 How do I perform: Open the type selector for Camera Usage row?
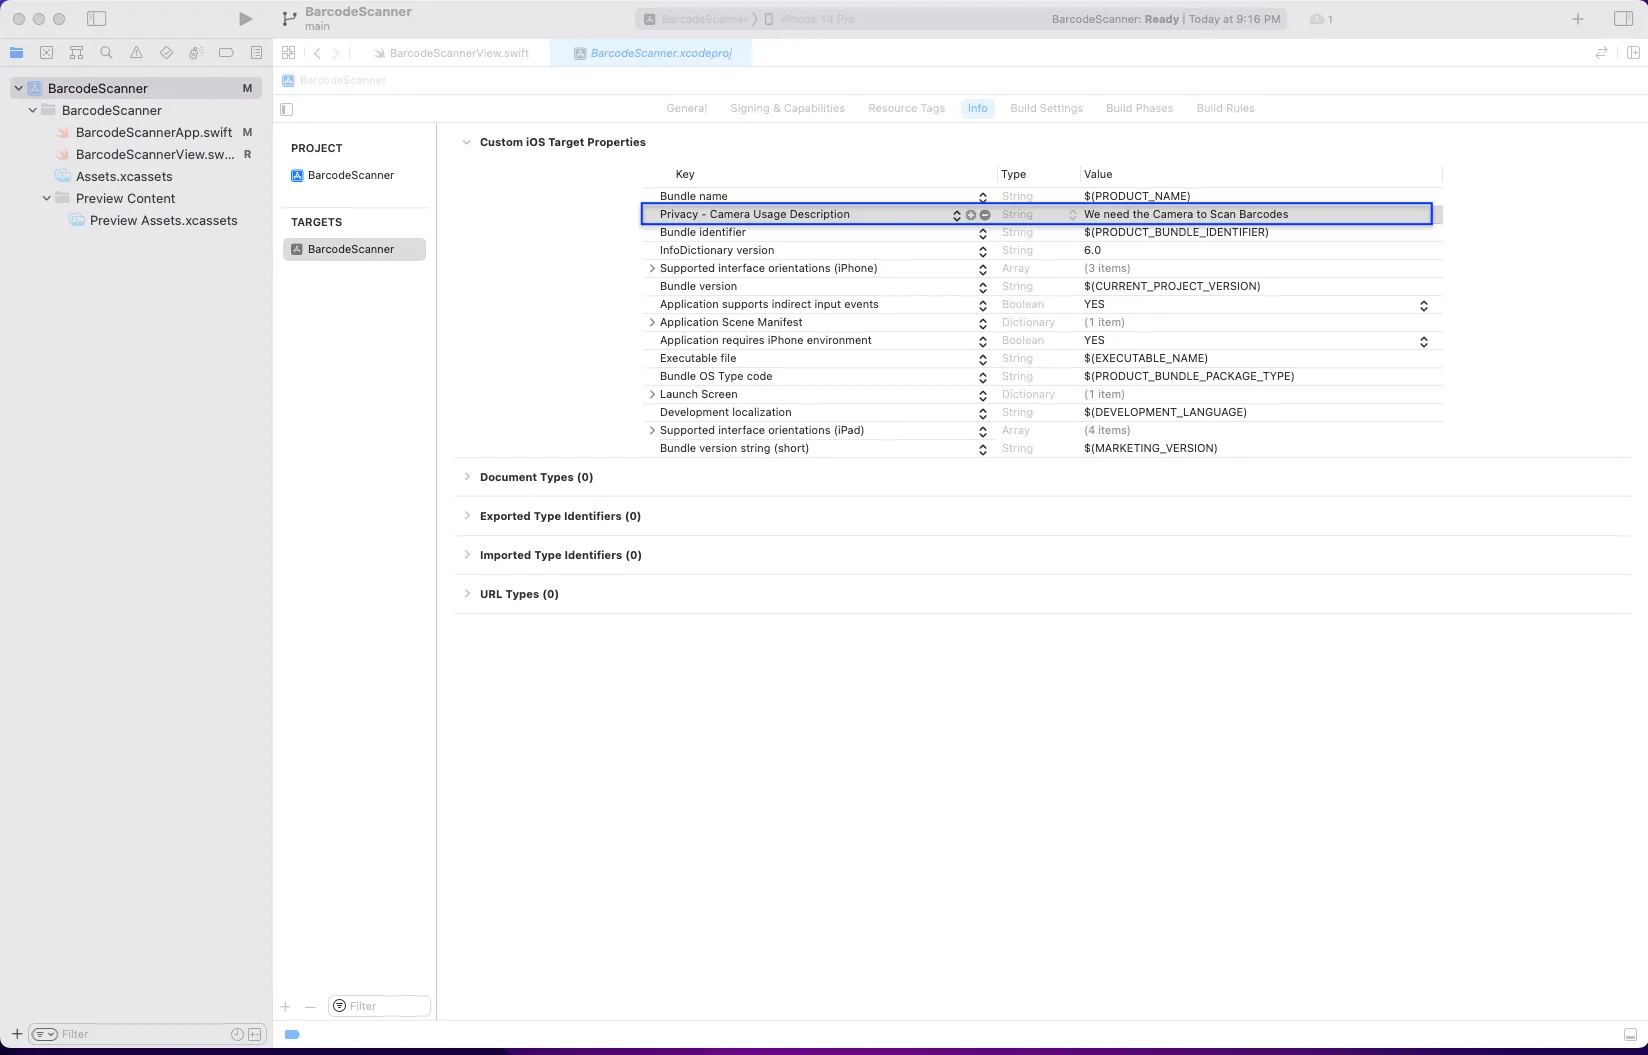[x=1073, y=215]
